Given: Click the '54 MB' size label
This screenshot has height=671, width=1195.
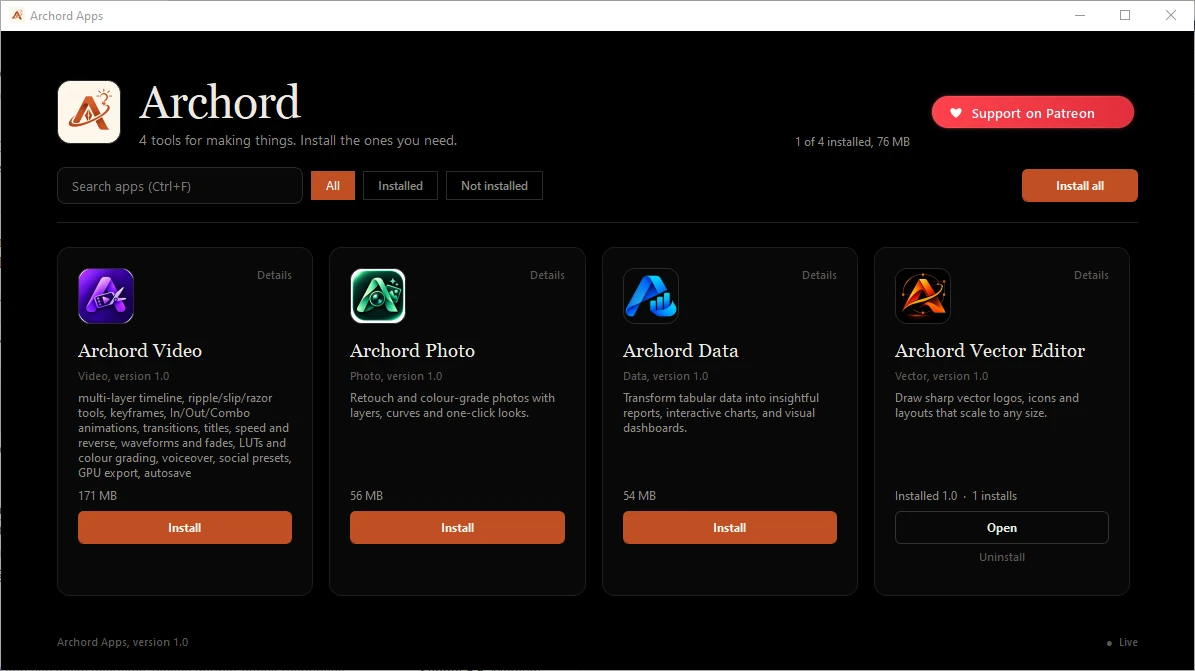Looking at the screenshot, I should pyautogui.click(x=639, y=496).
